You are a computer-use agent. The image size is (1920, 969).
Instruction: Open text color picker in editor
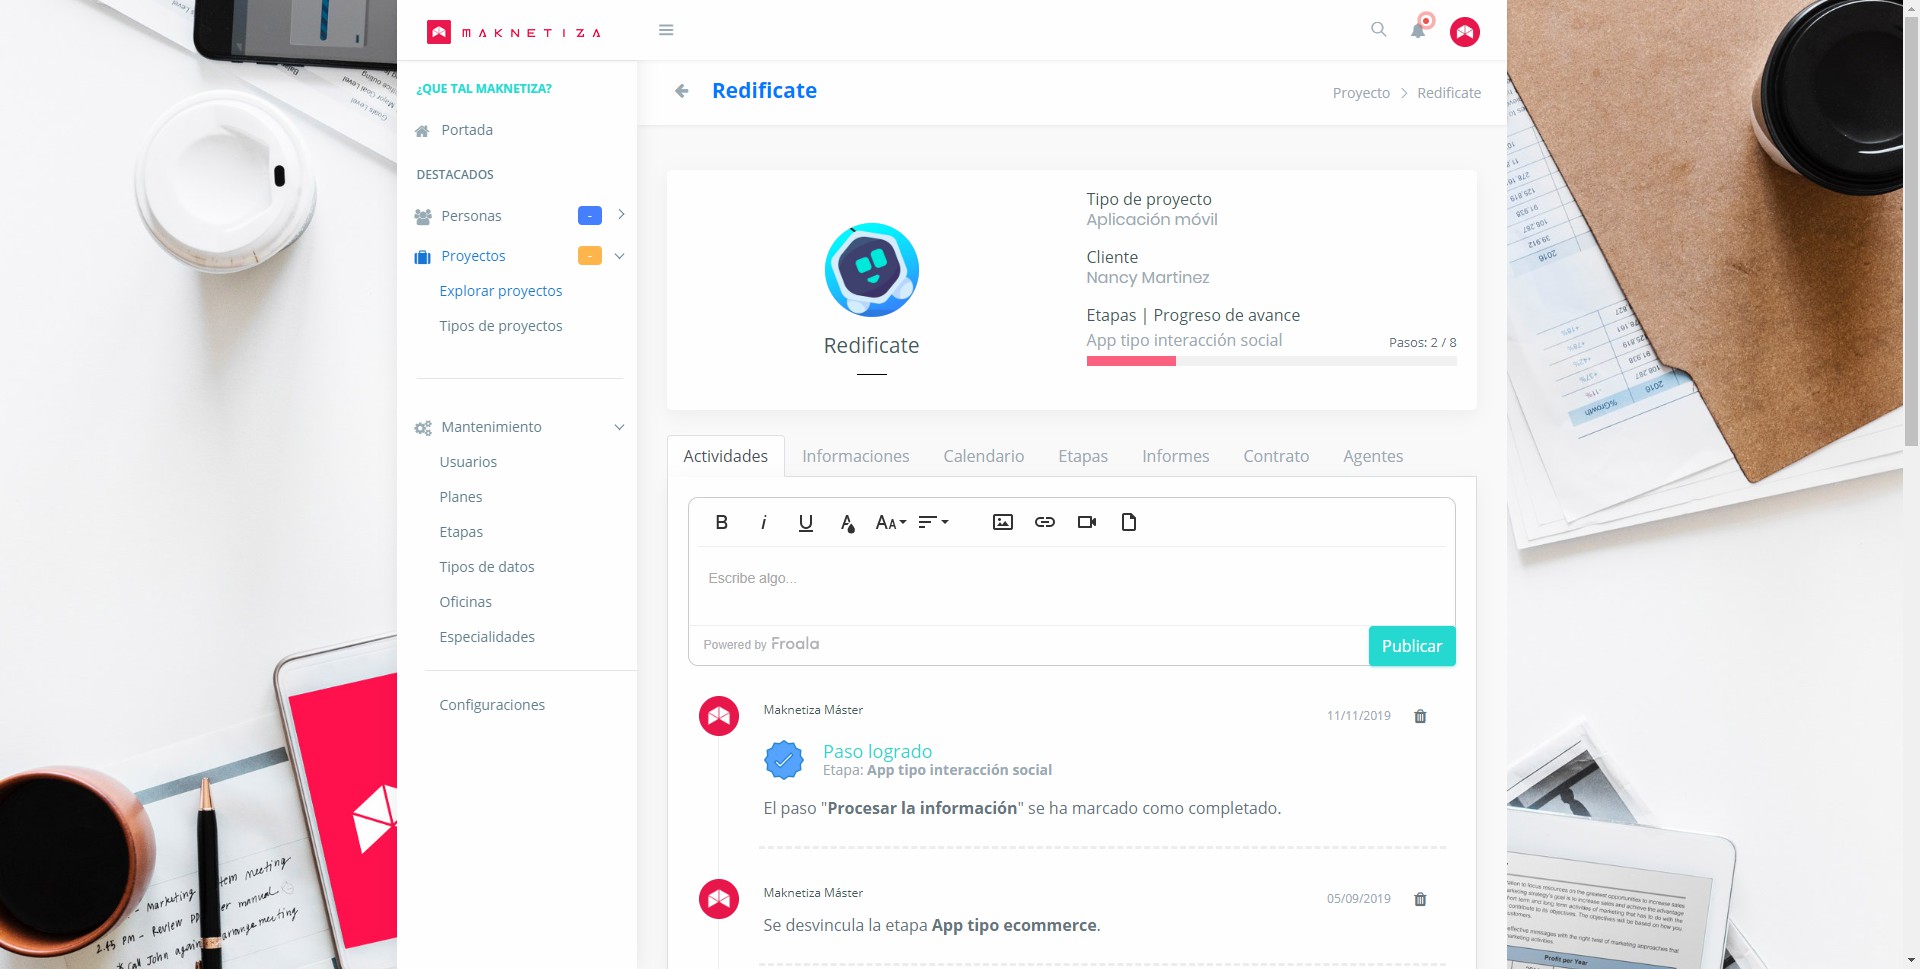(x=848, y=523)
